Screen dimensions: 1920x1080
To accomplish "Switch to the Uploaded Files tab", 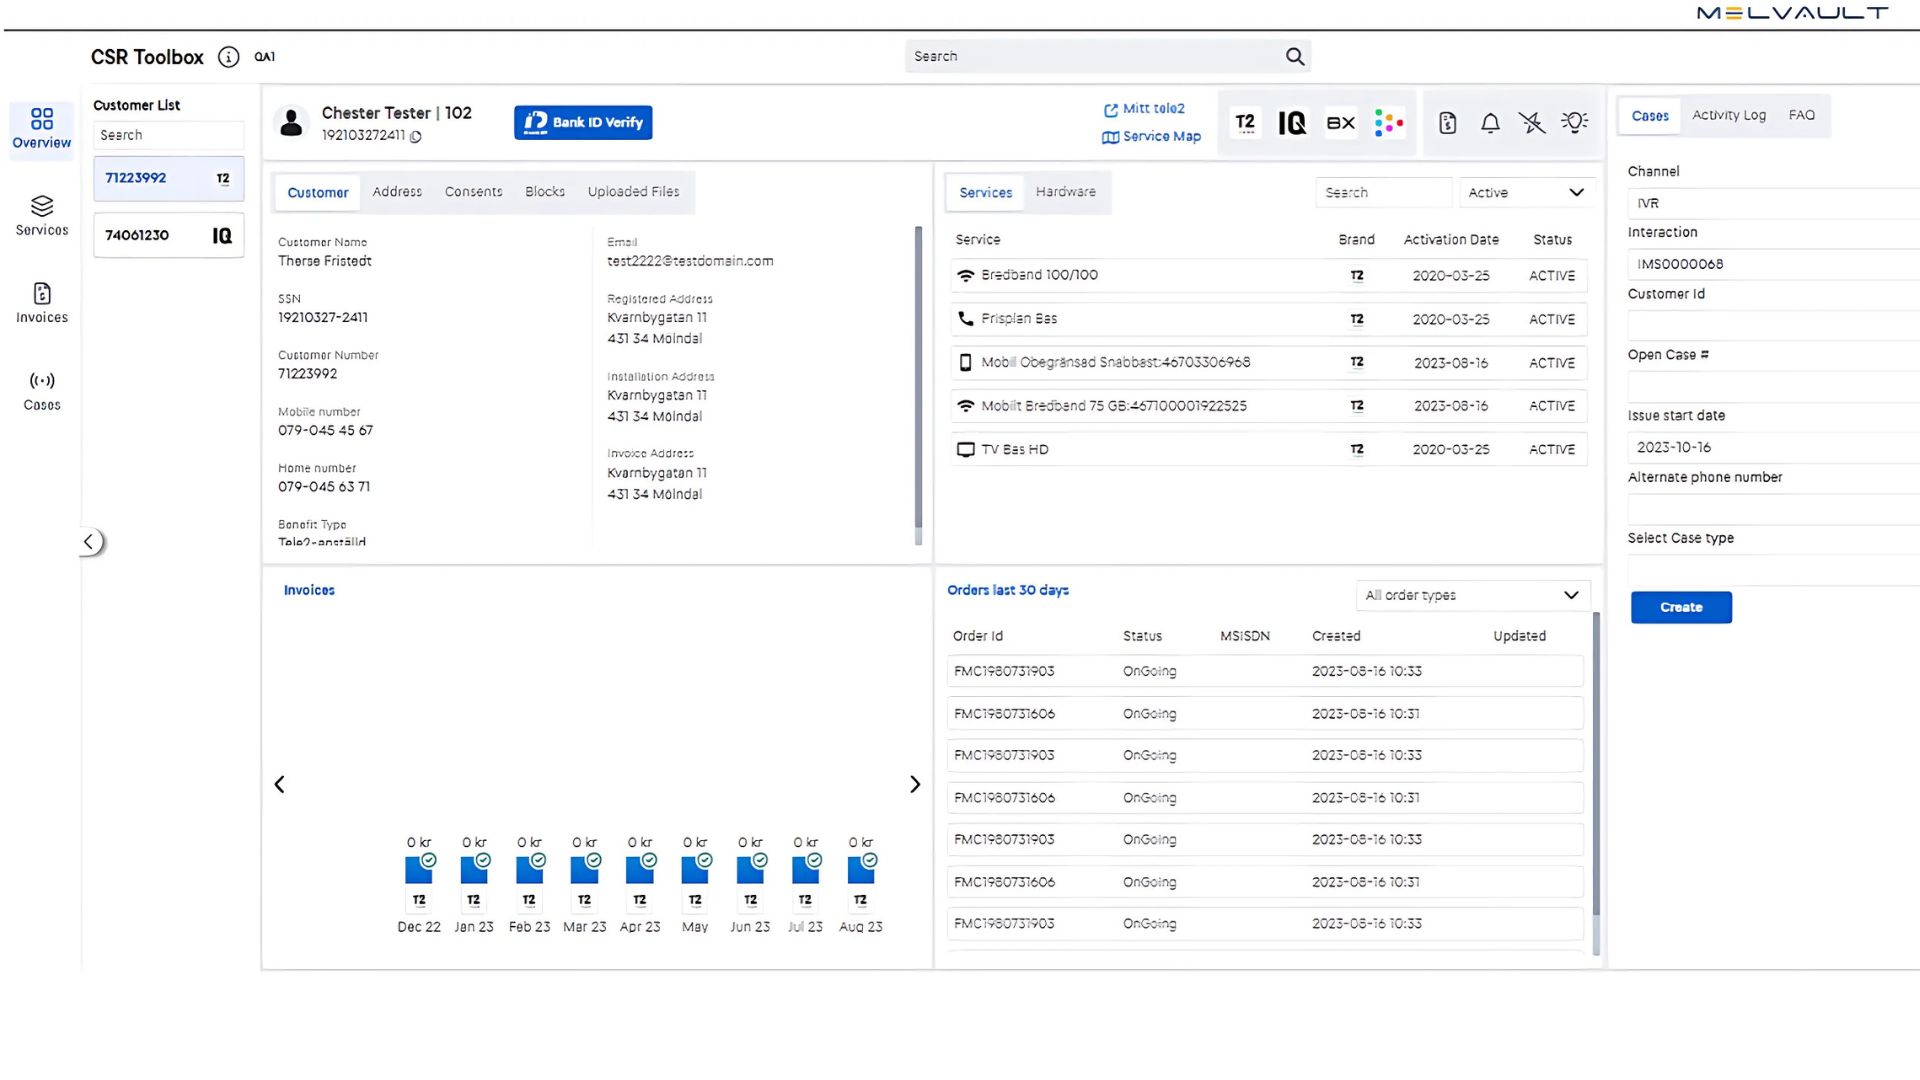I will point(633,192).
